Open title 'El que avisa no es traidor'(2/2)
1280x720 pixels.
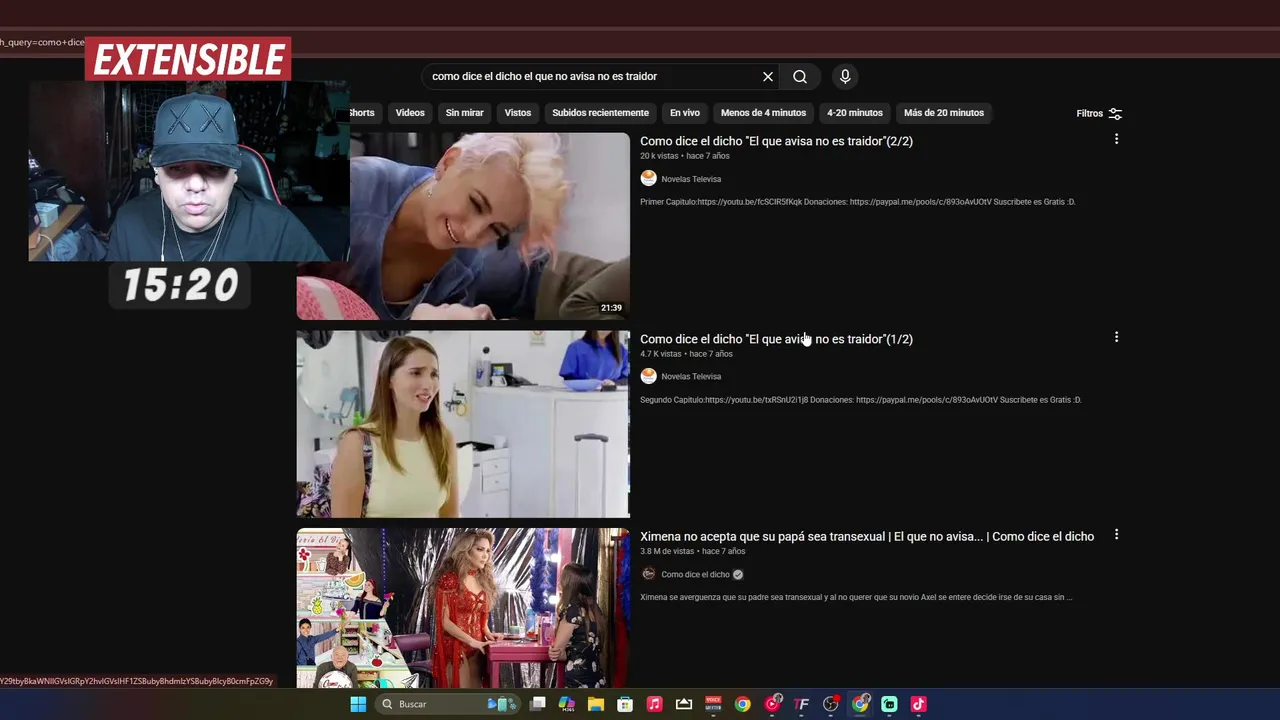[776, 141]
